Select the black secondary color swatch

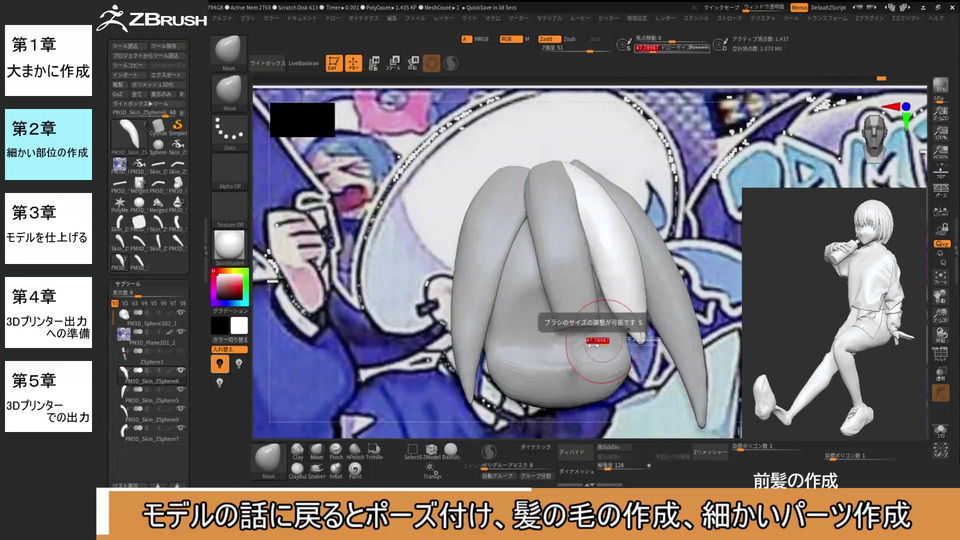click(x=220, y=325)
